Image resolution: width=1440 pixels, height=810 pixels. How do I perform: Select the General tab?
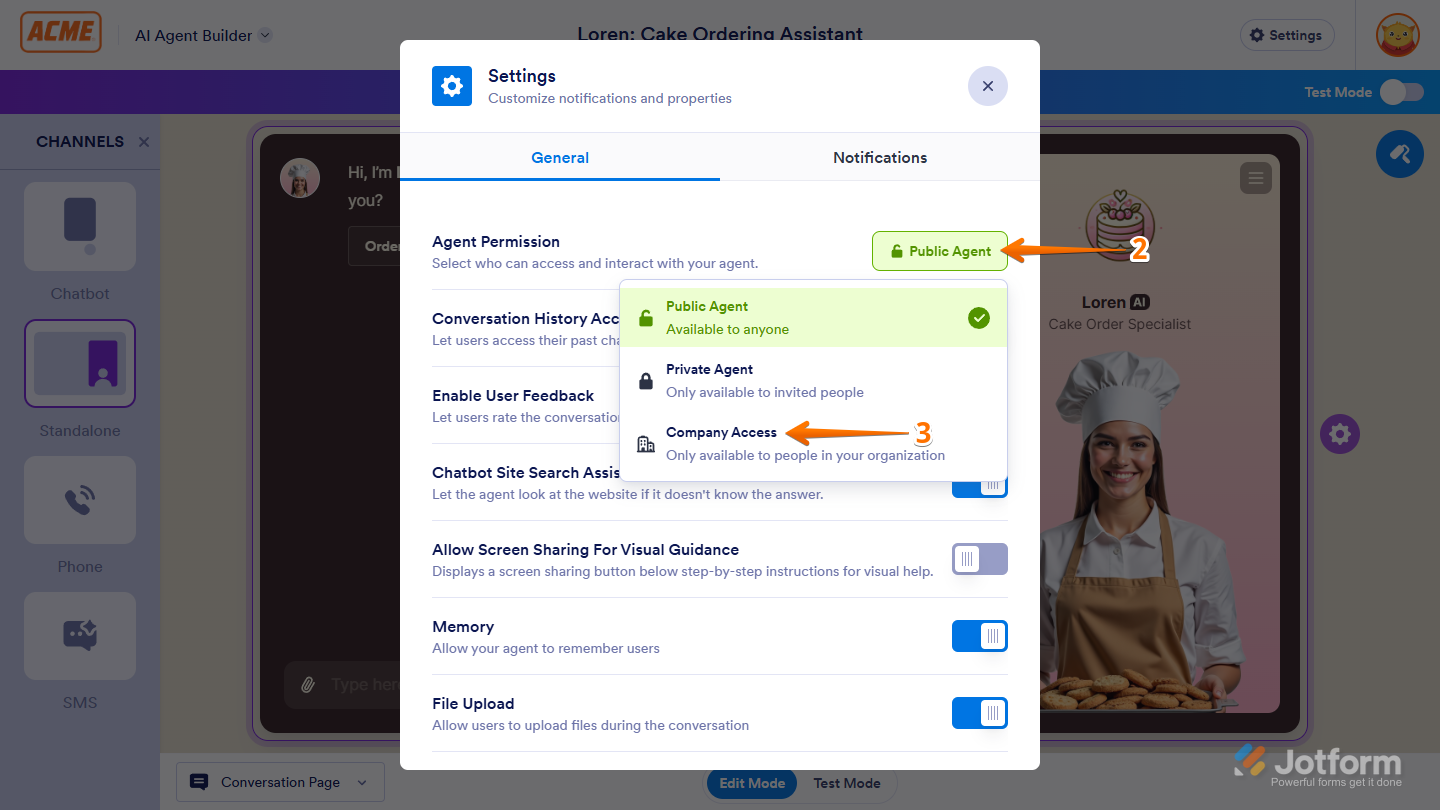[x=560, y=157]
